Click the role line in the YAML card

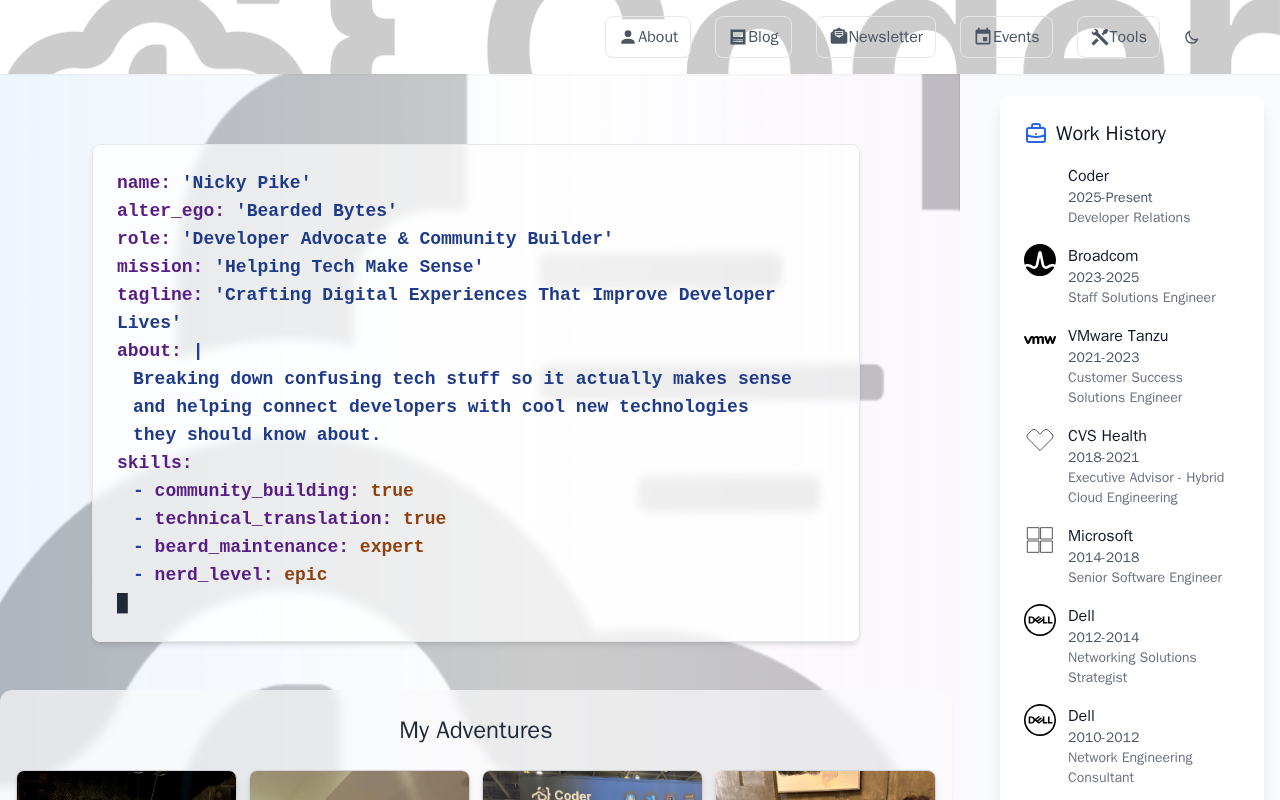coord(365,239)
